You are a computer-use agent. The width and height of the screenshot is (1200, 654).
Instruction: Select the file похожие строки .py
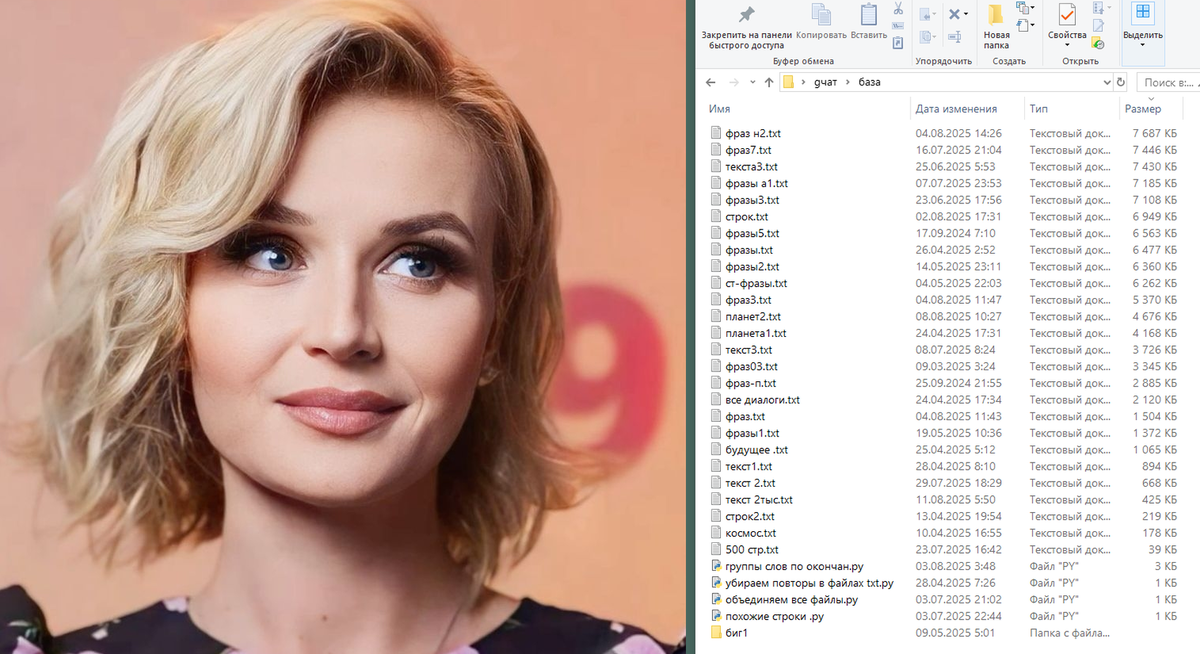coord(775,617)
